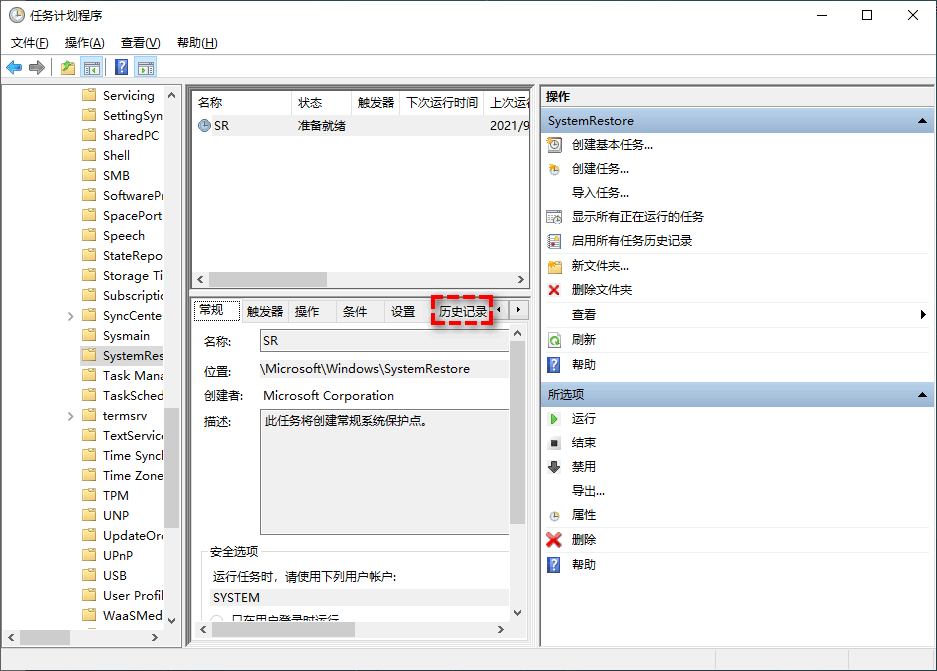
Task: Click the forward navigation arrow
Action: [36, 67]
